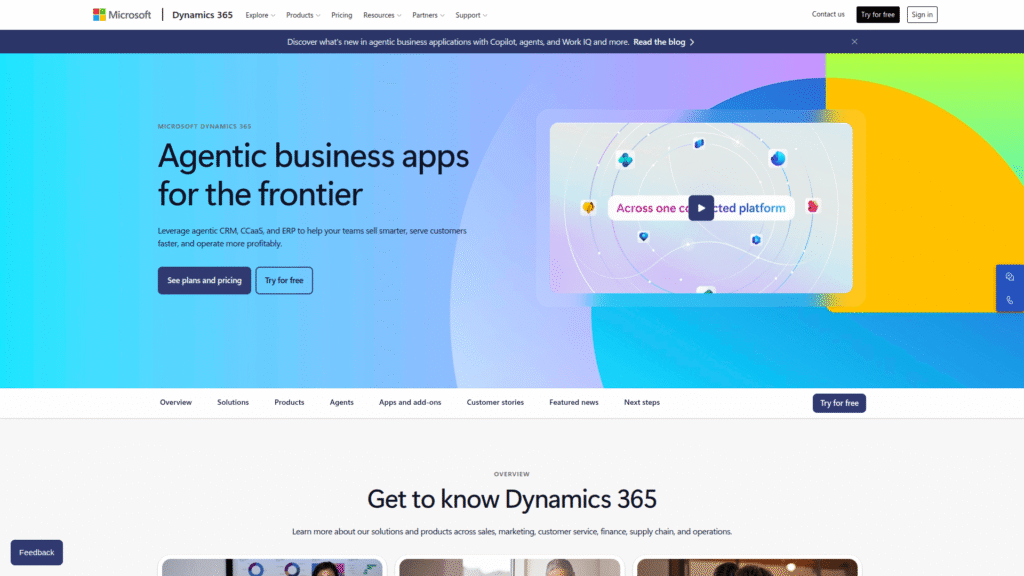Jump to the Solutions section tab
The width and height of the screenshot is (1024, 576).
(x=233, y=402)
